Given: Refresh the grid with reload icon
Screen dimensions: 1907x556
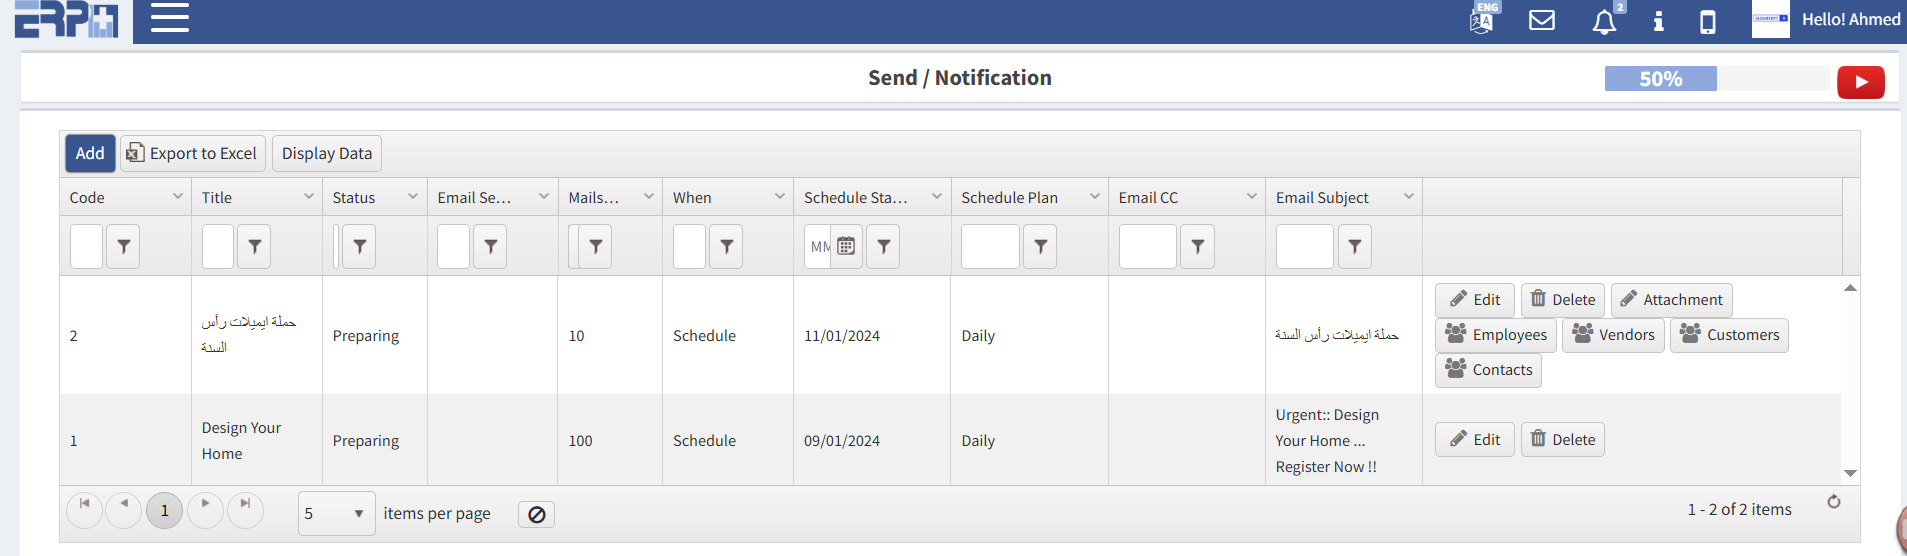Looking at the screenshot, I should 1834,502.
